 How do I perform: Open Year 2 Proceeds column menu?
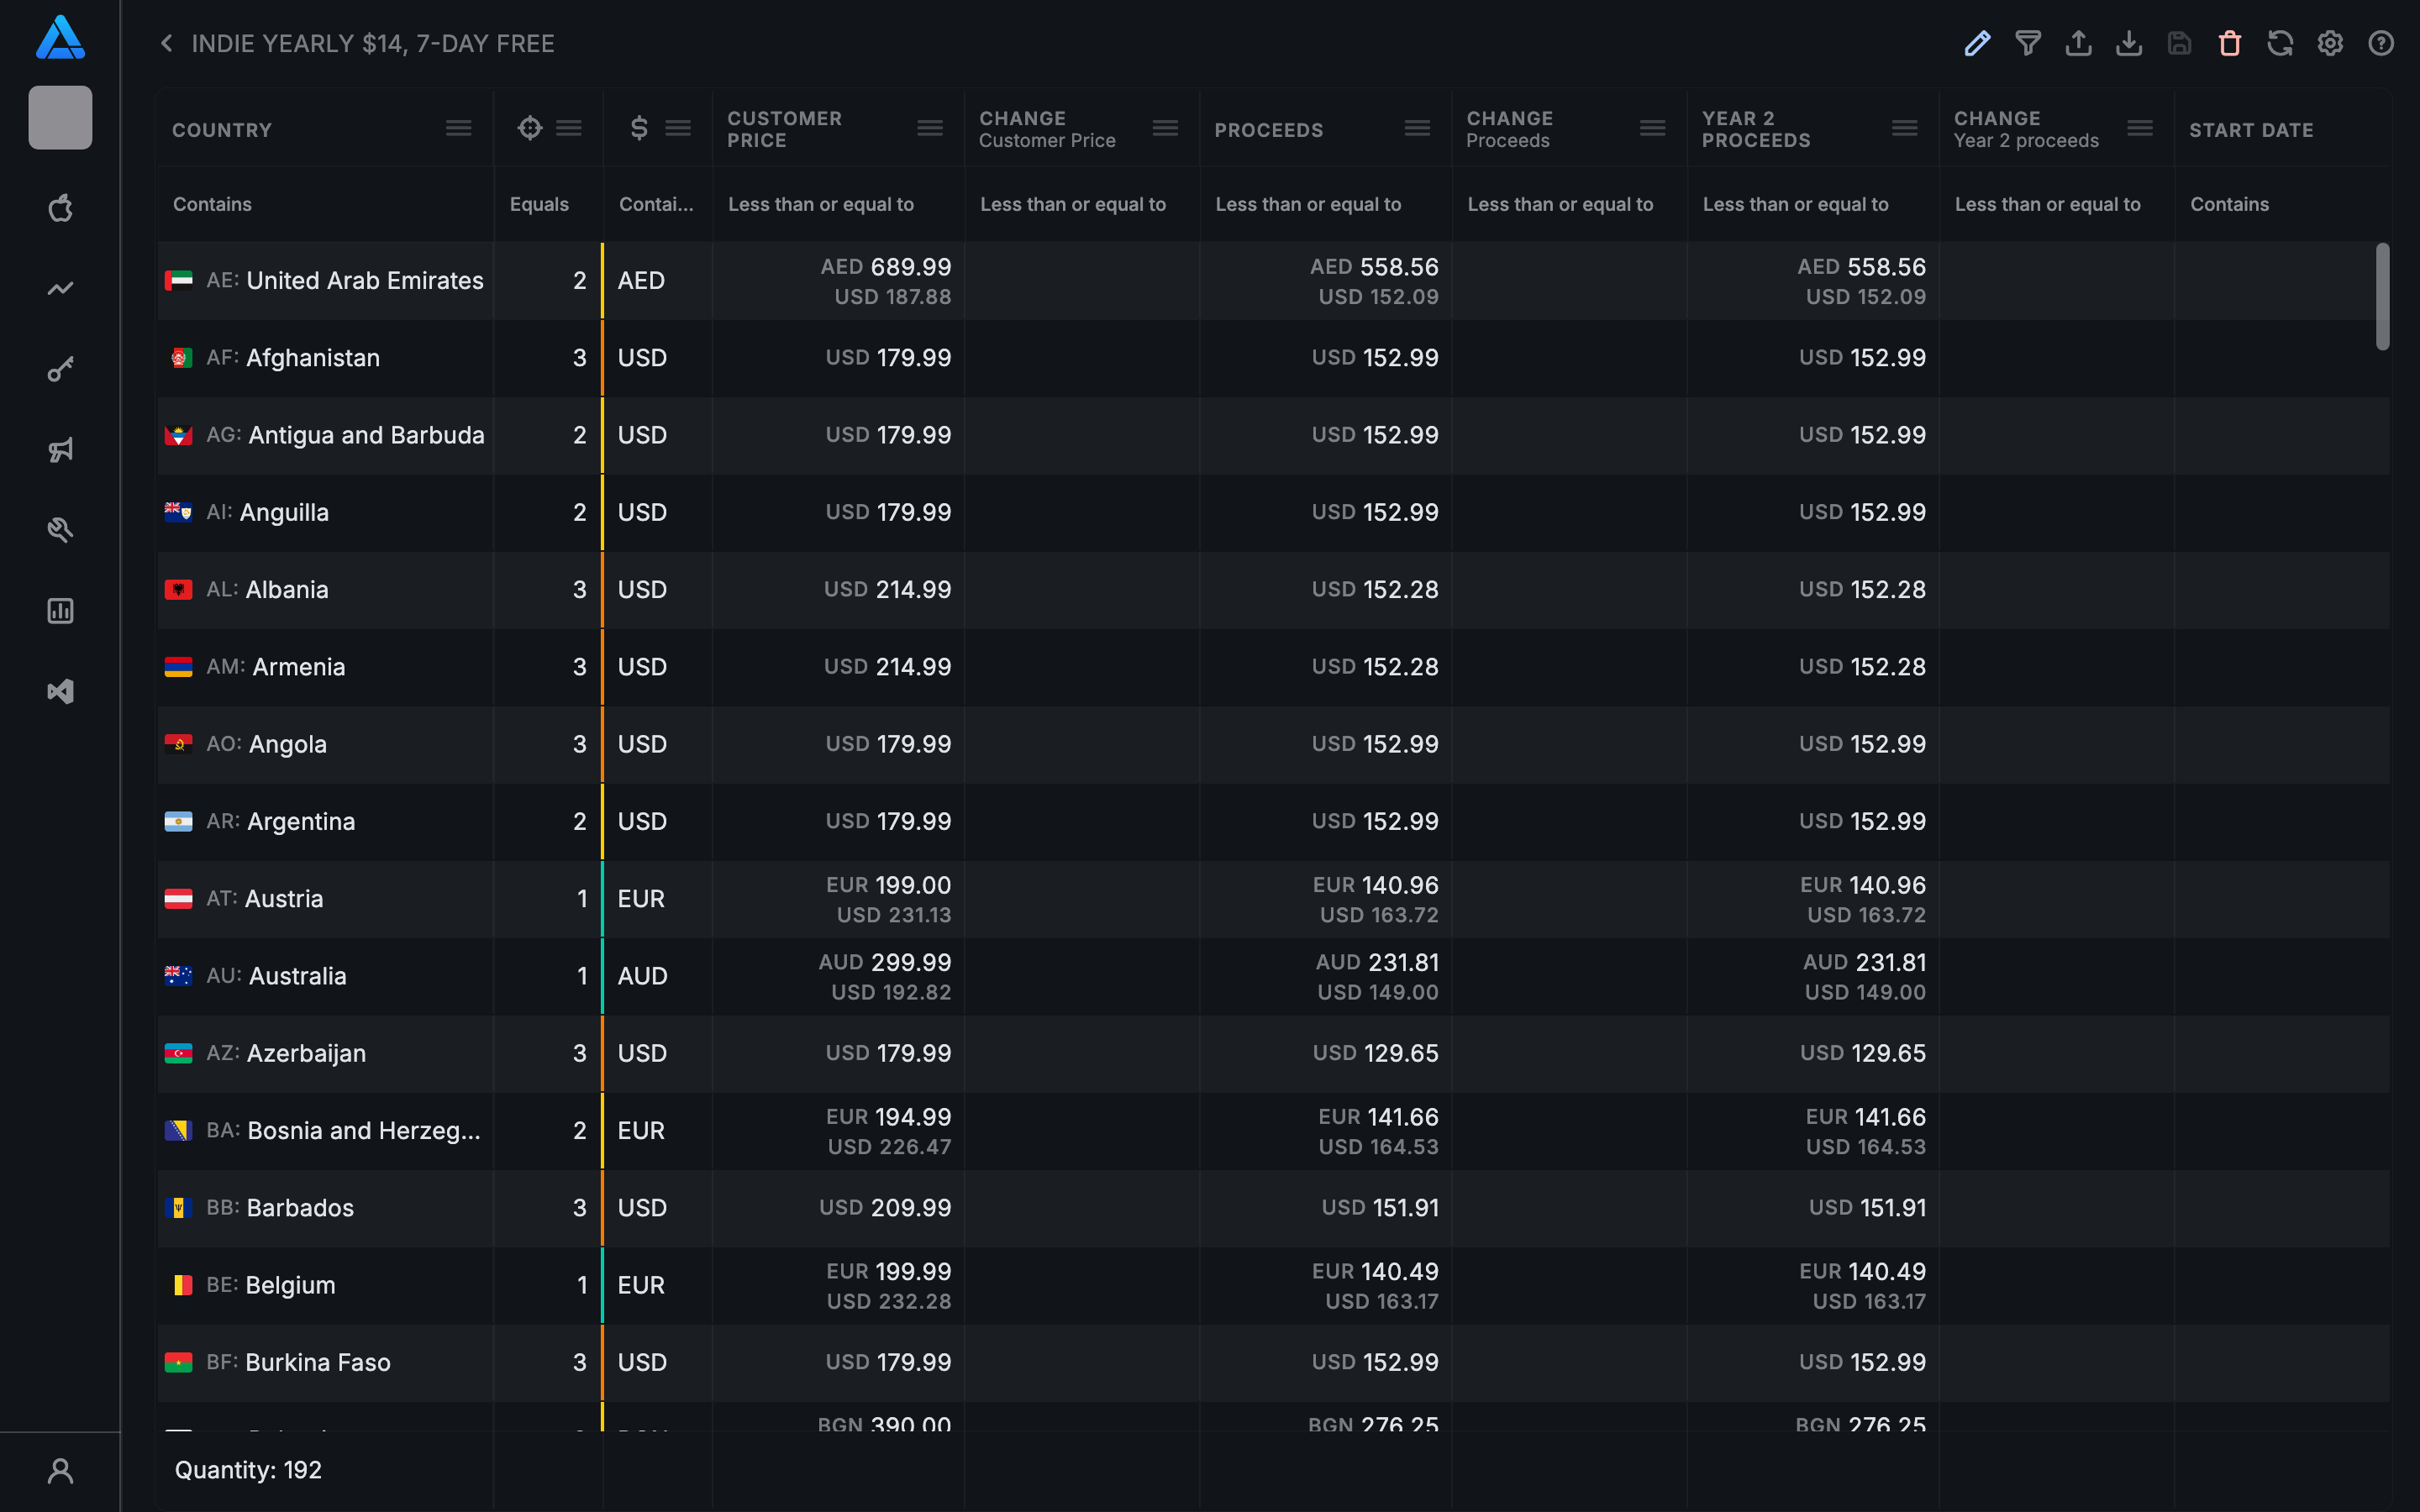click(x=1904, y=128)
